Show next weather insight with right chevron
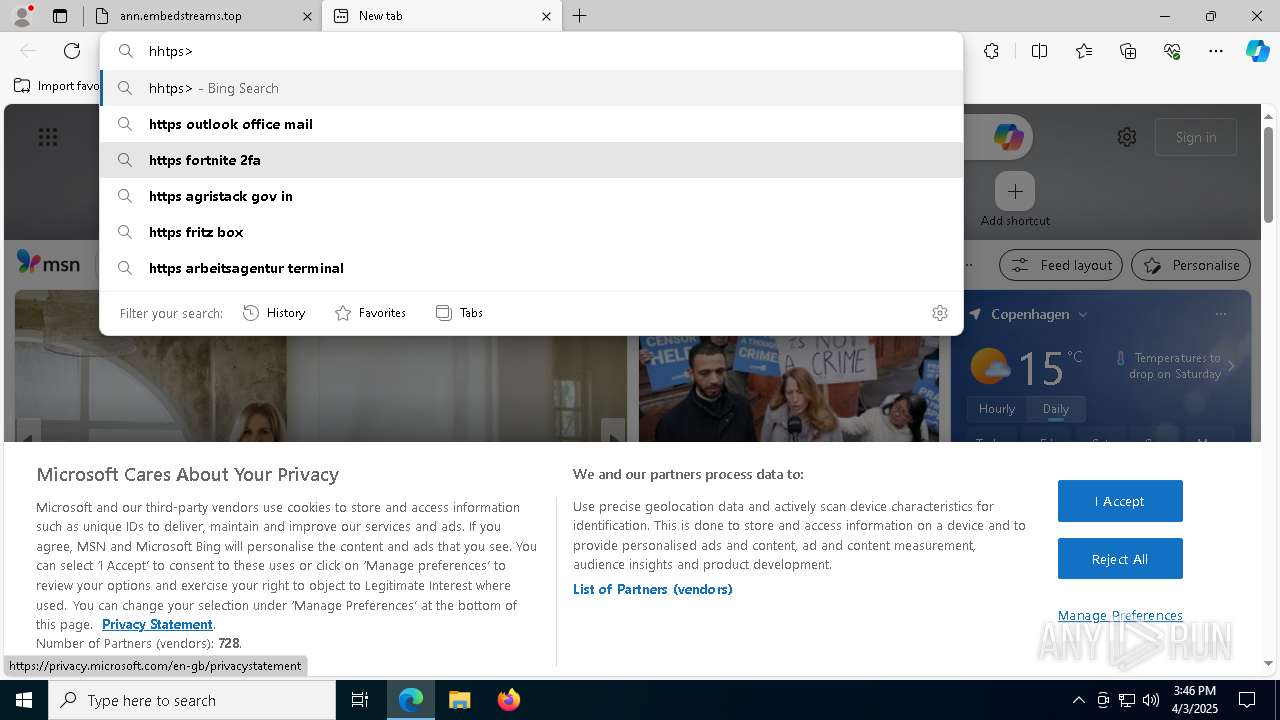Image resolution: width=1280 pixels, height=720 pixels. tap(1231, 366)
